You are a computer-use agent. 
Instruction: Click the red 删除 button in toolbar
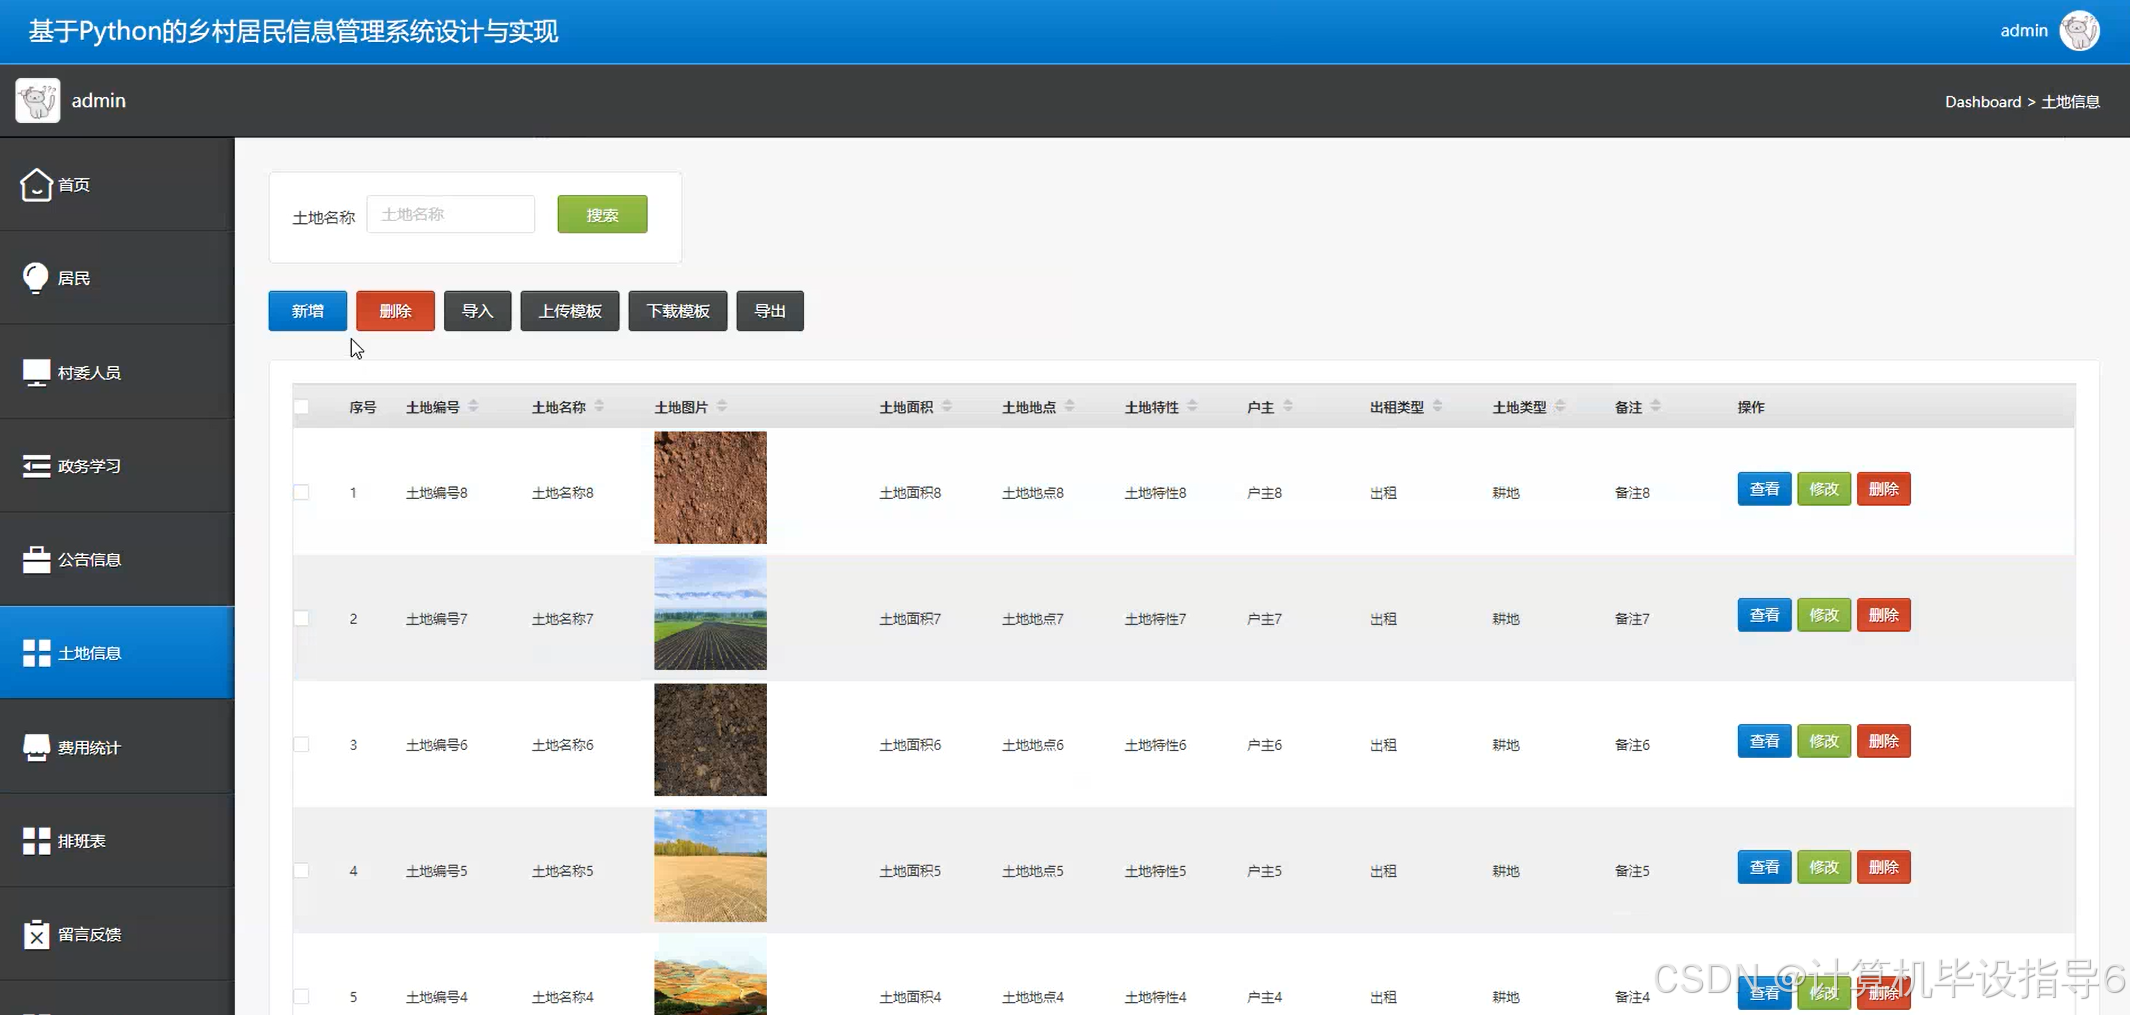(x=395, y=311)
